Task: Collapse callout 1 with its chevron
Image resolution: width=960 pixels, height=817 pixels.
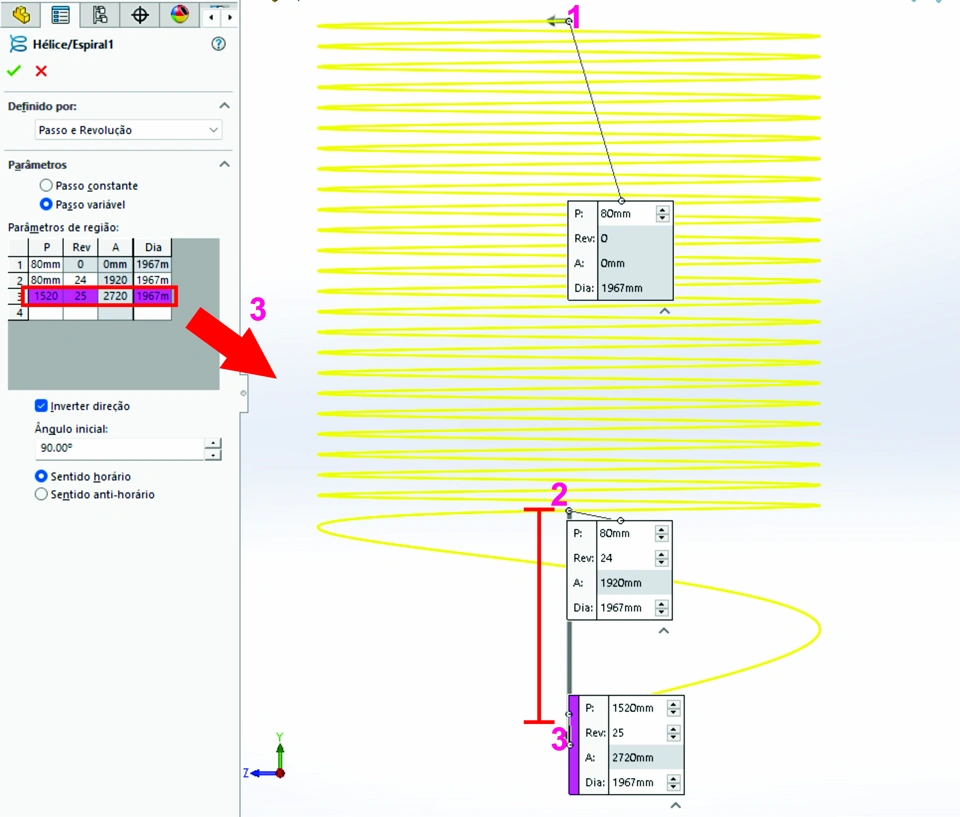Action: tap(665, 311)
